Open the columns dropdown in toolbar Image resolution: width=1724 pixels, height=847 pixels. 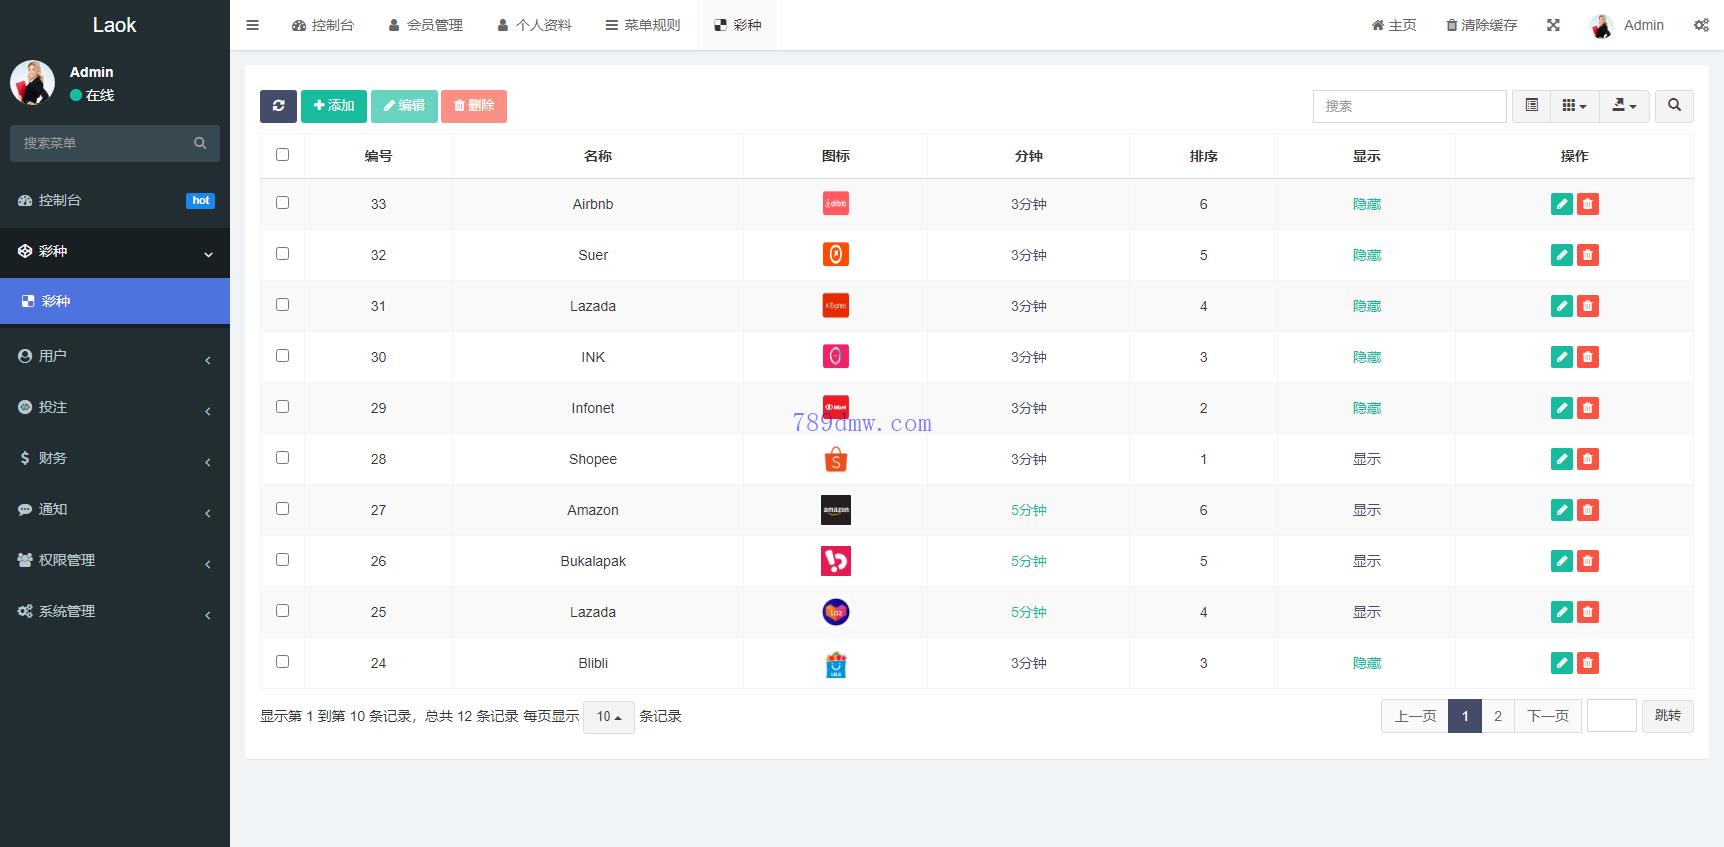(x=1574, y=106)
